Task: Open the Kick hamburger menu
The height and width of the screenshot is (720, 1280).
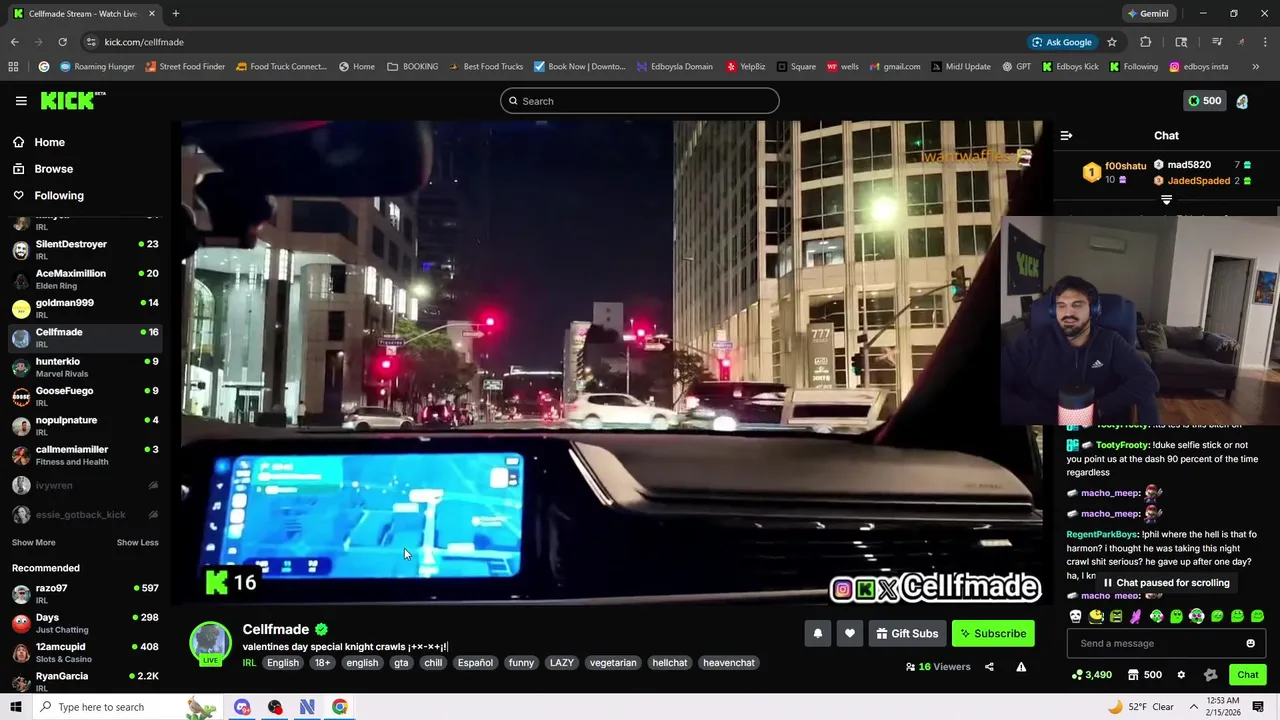Action: click(21, 101)
